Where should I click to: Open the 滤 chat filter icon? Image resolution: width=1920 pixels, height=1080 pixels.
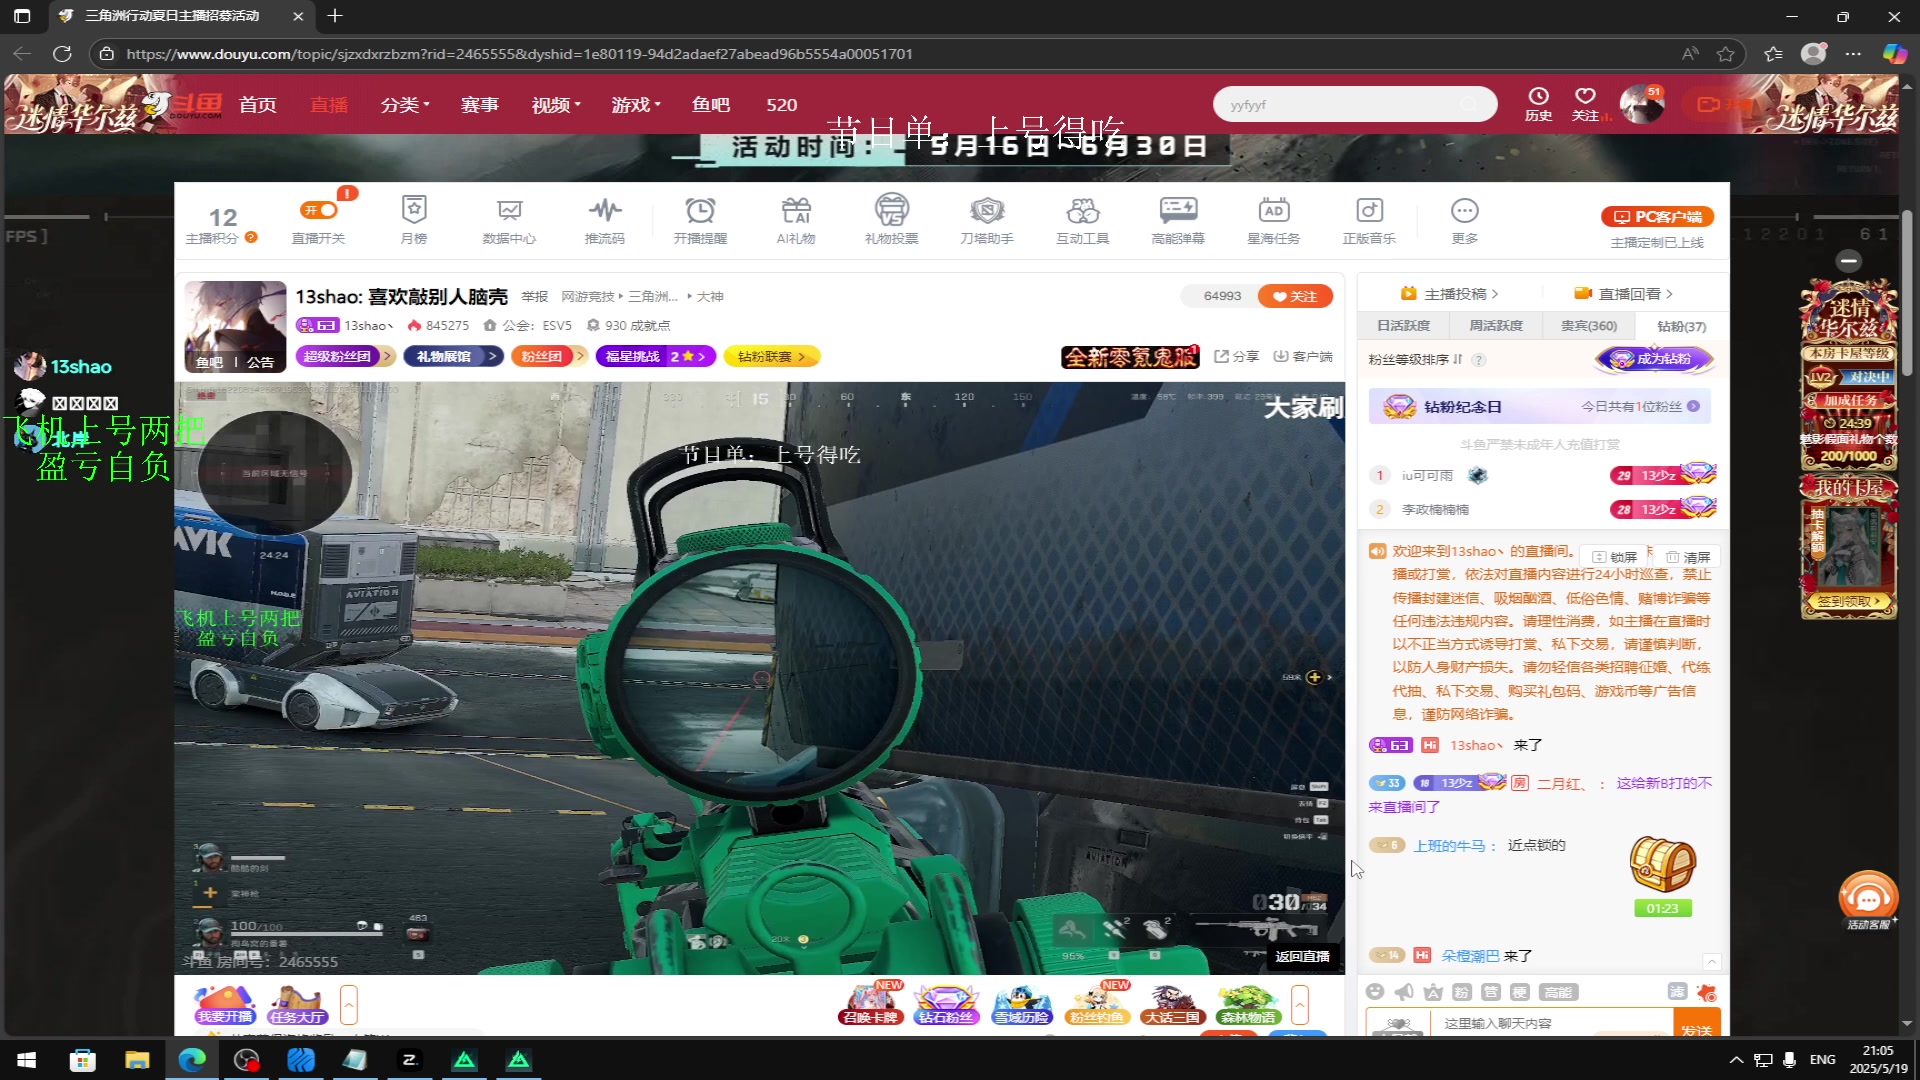pos(1678,991)
